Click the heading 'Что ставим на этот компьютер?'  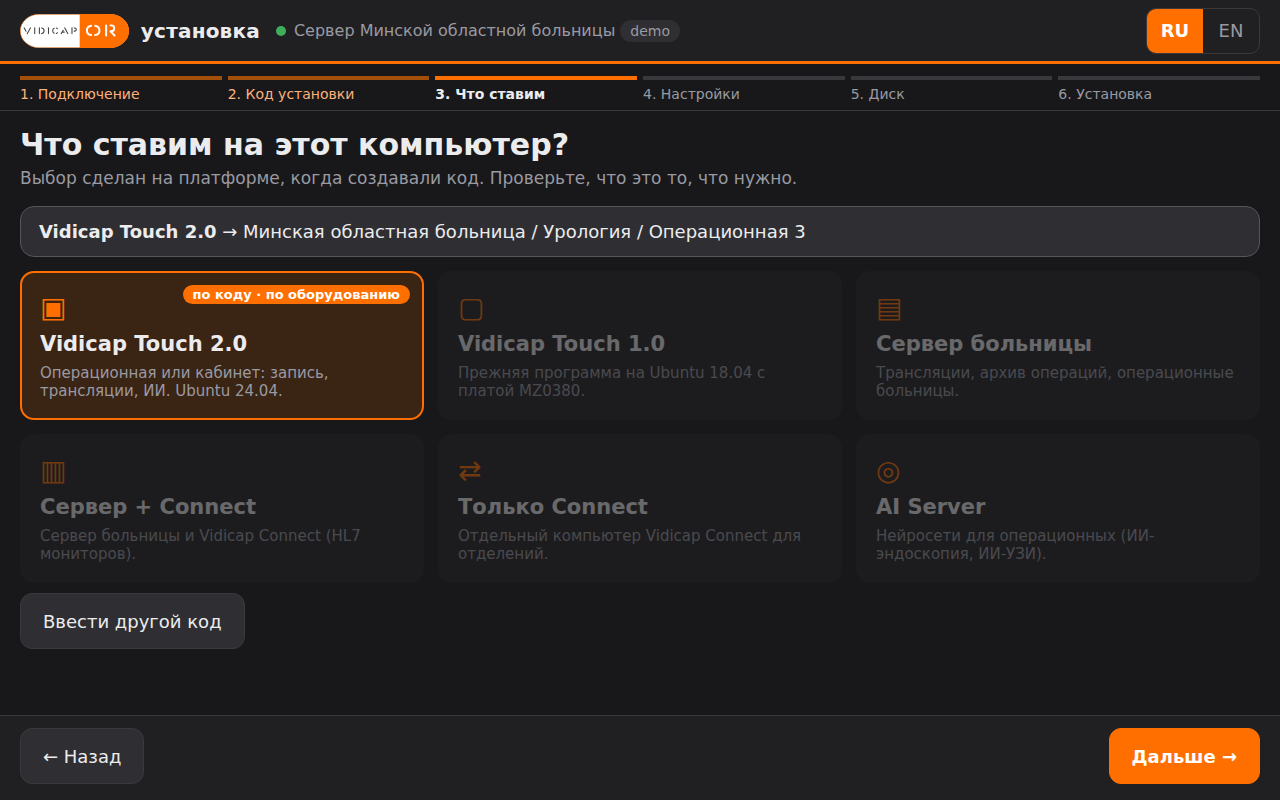pyautogui.click(x=294, y=145)
